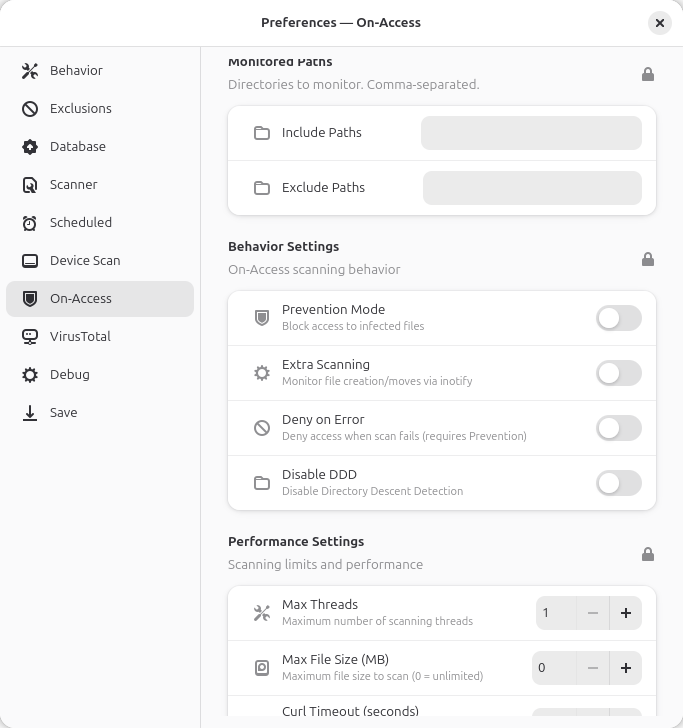The height and width of the screenshot is (728, 683).
Task: Turn on Extra Scanning toggle
Action: [x=618, y=373]
